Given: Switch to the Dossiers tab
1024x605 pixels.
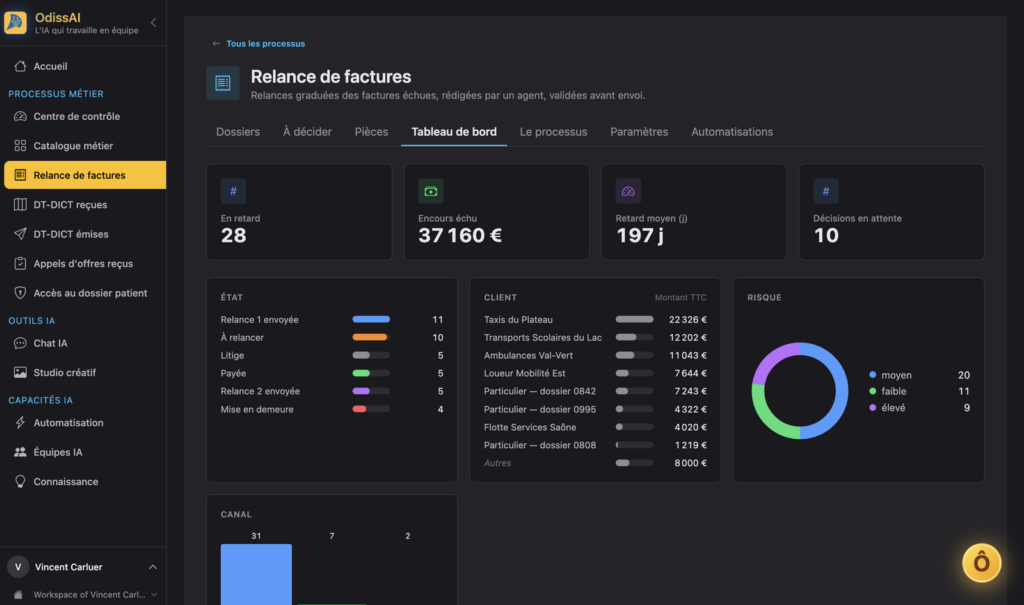Looking at the screenshot, I should [238, 132].
